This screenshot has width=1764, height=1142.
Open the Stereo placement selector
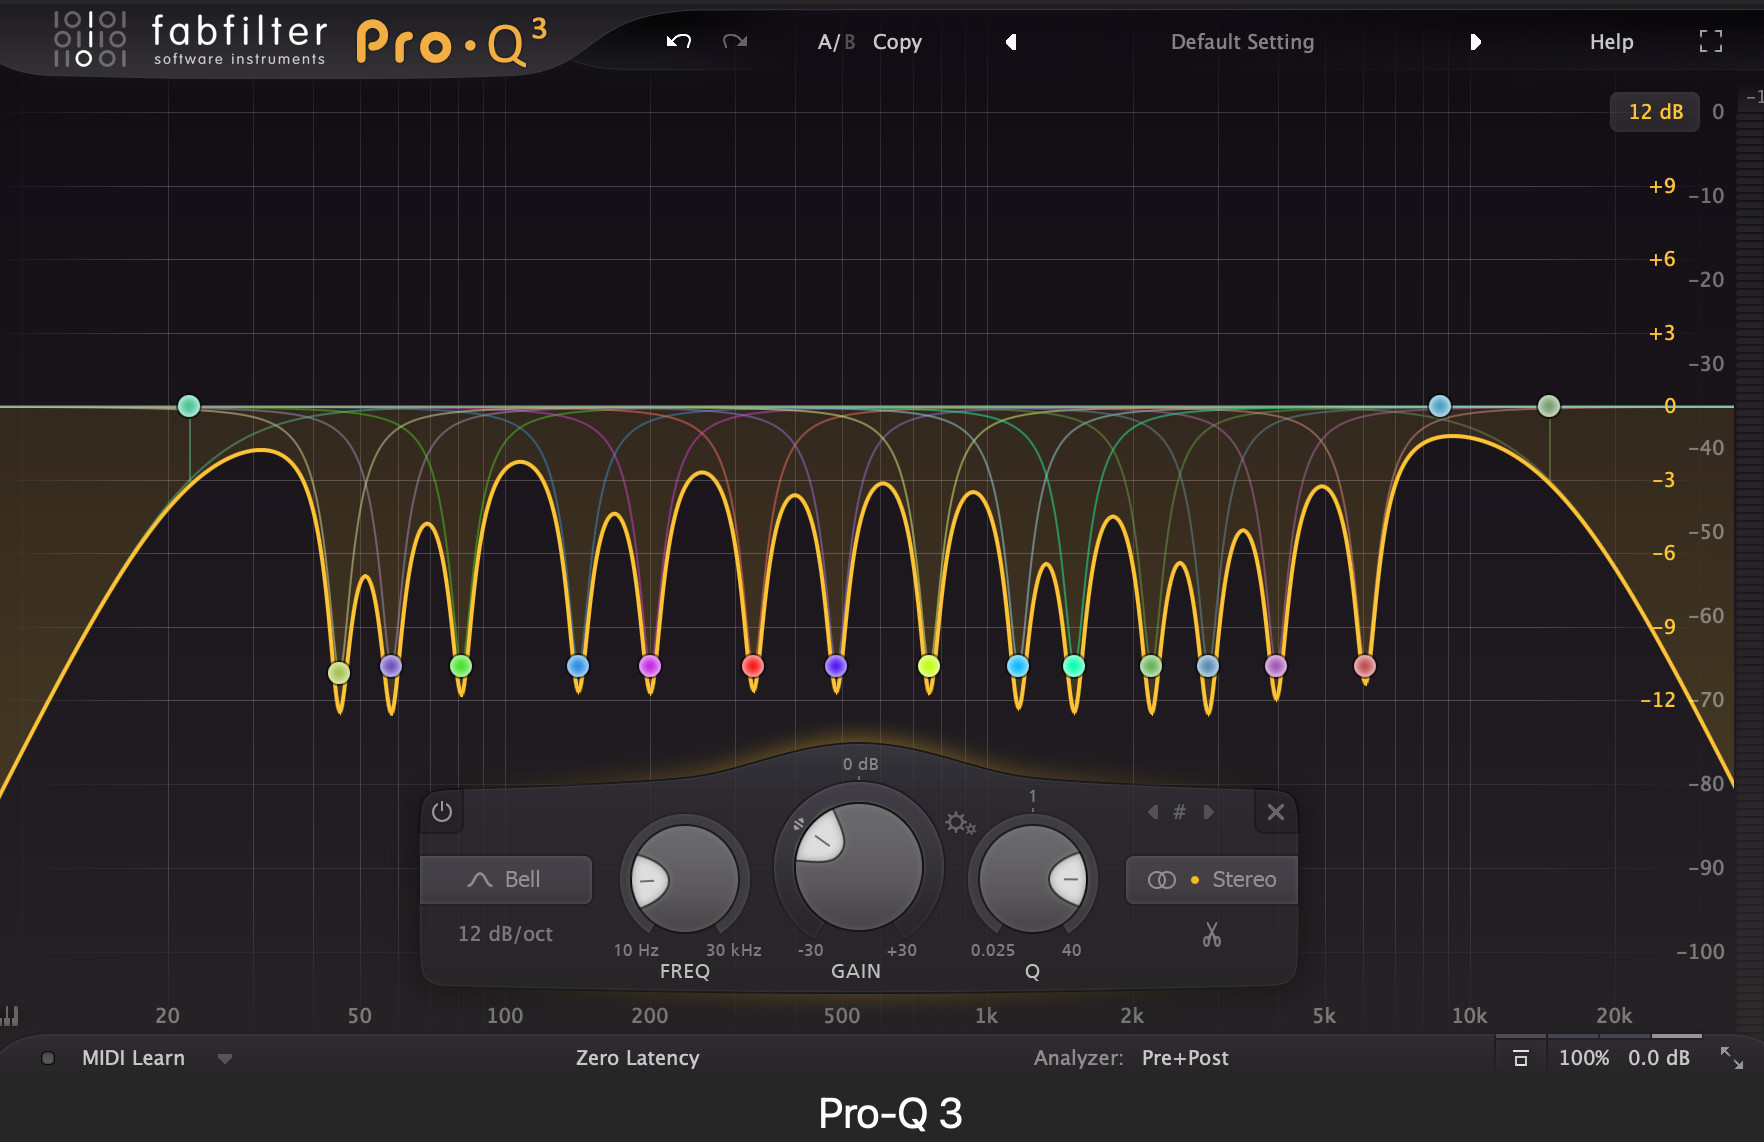point(1211,880)
